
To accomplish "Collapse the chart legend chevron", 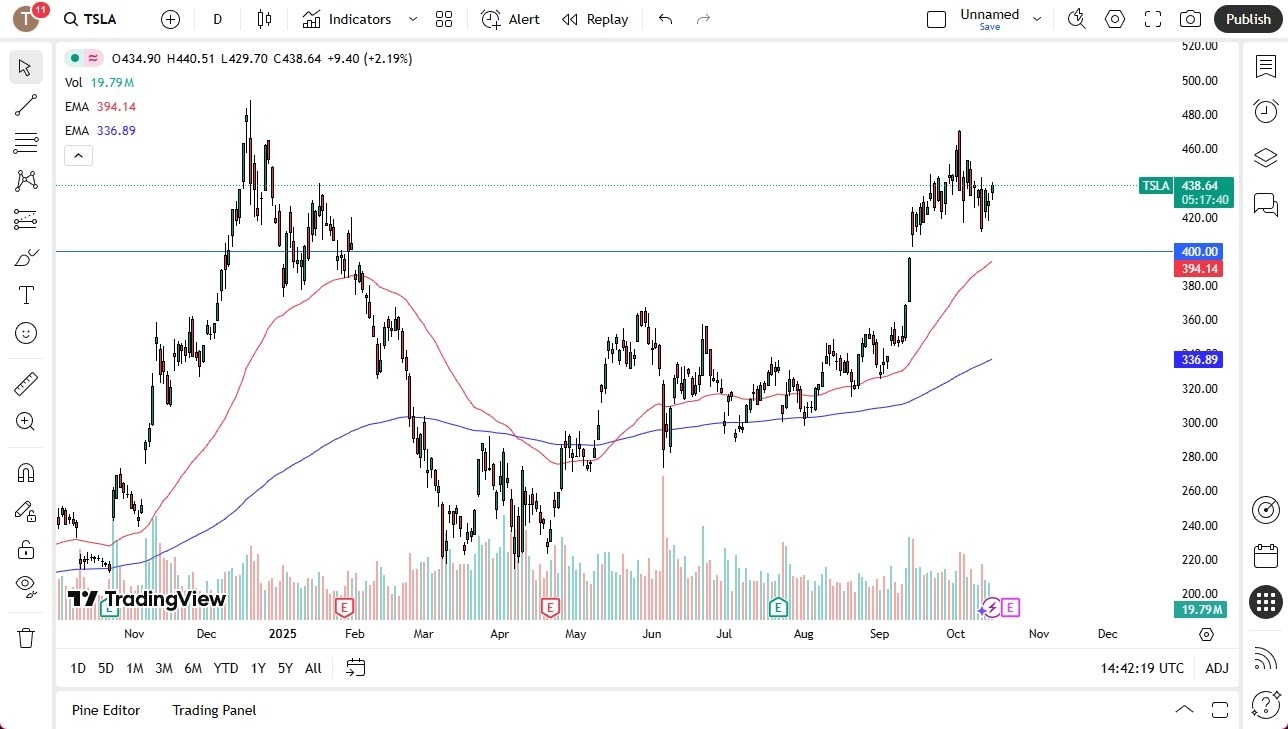I will 78,155.
